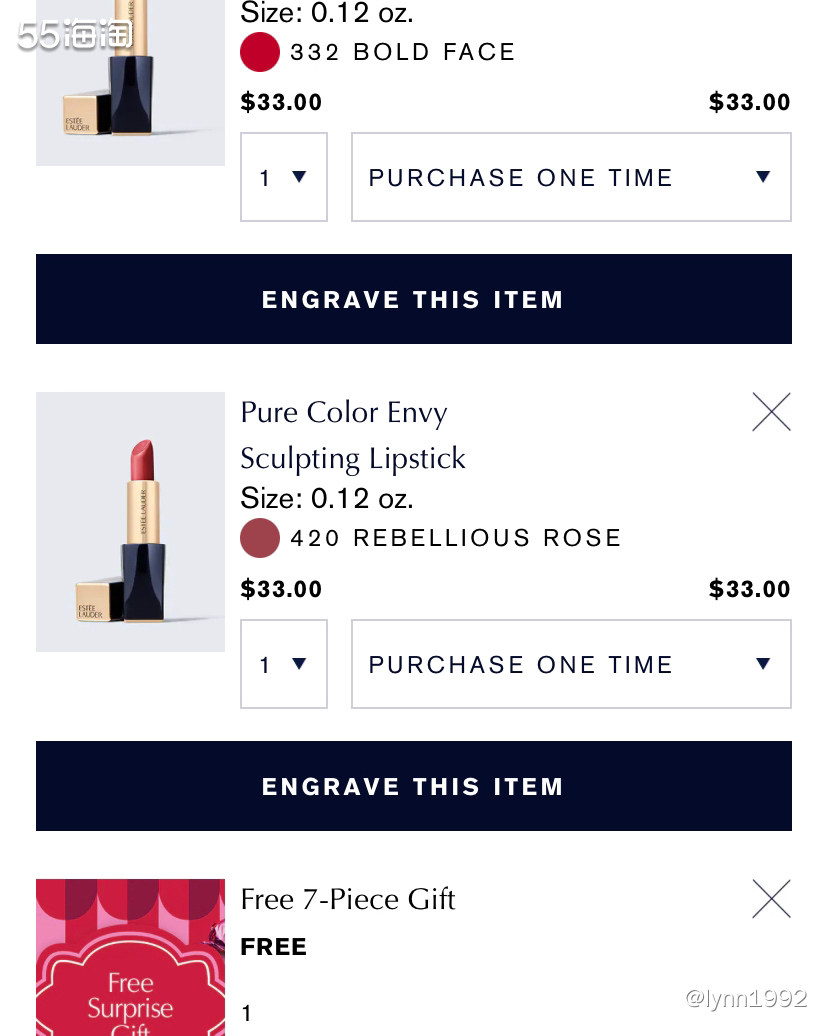Screen dimensions: 828x1036
Task: Click the 420 Rebellious Rose color swatch
Action: tap(260, 538)
